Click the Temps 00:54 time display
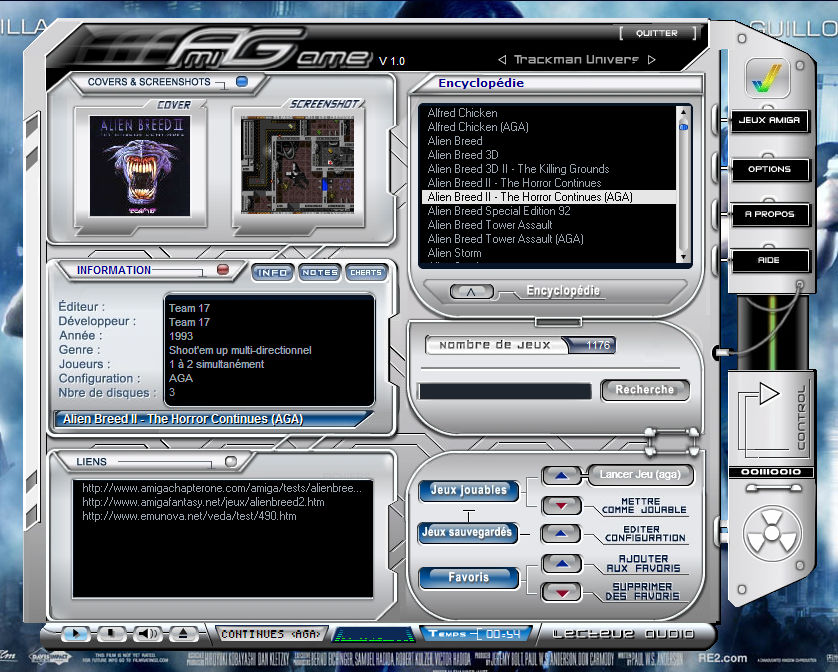The height and width of the screenshot is (672, 838). 475,634
